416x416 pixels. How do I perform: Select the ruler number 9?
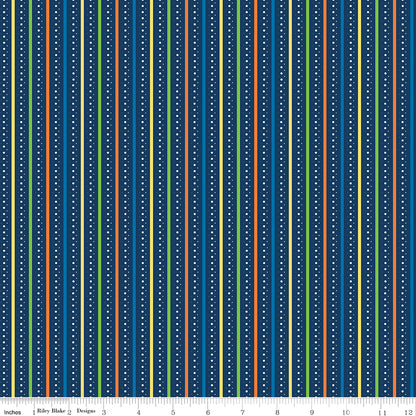click(x=312, y=412)
